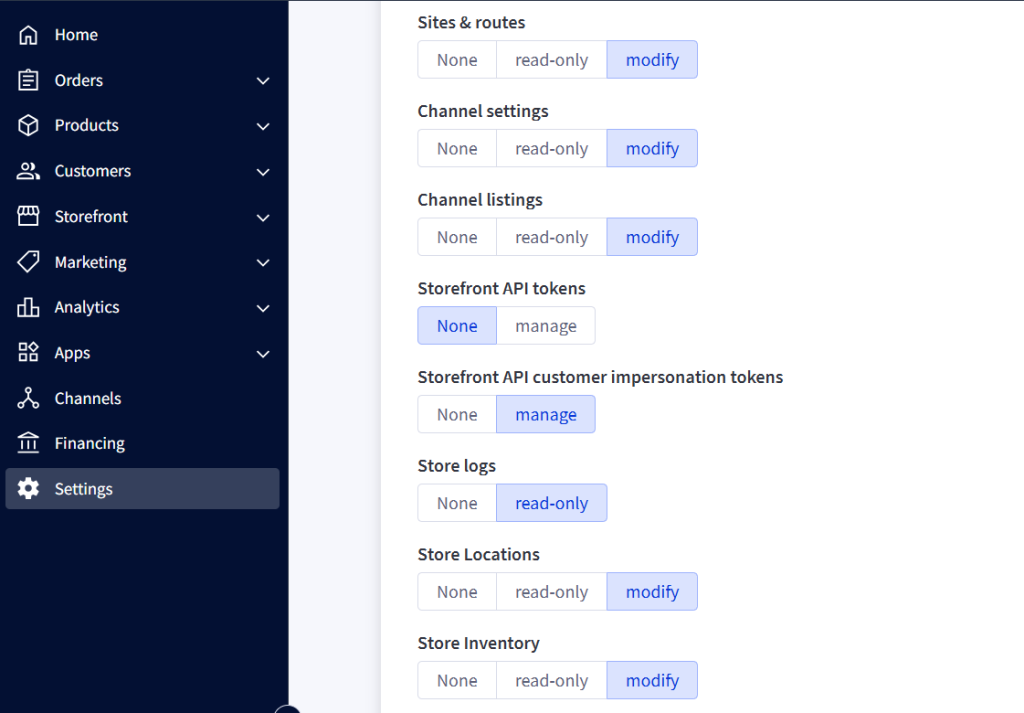Enable manage for Storefront API tokens
This screenshot has width=1024, height=713.
(546, 326)
